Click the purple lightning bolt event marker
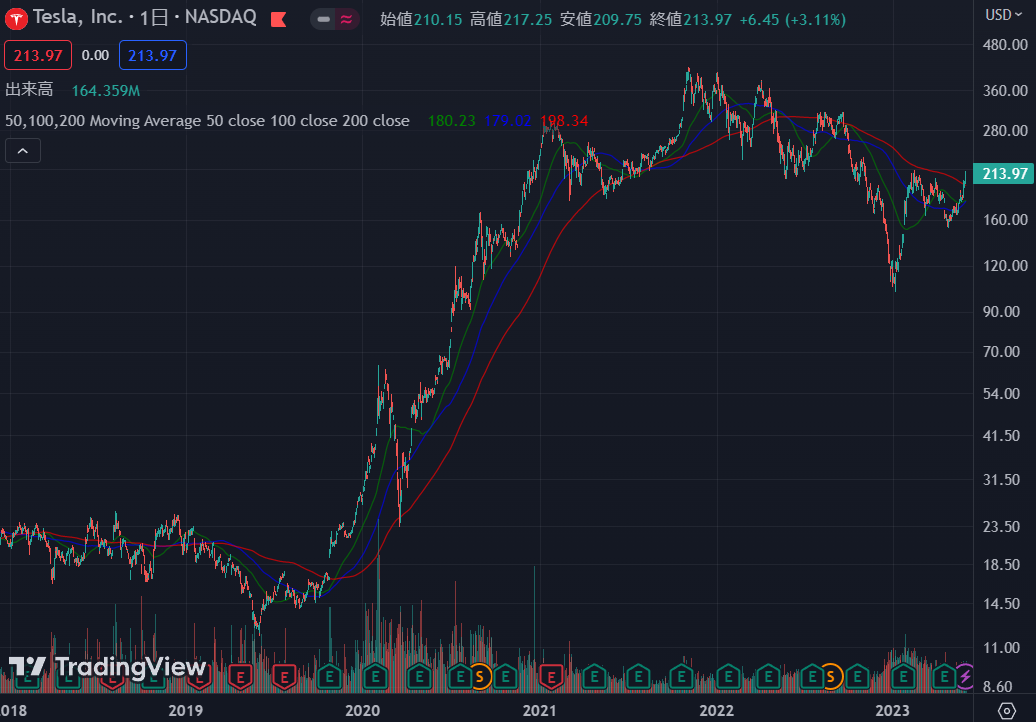Image resolution: width=1036 pixels, height=722 pixels. coord(965,676)
